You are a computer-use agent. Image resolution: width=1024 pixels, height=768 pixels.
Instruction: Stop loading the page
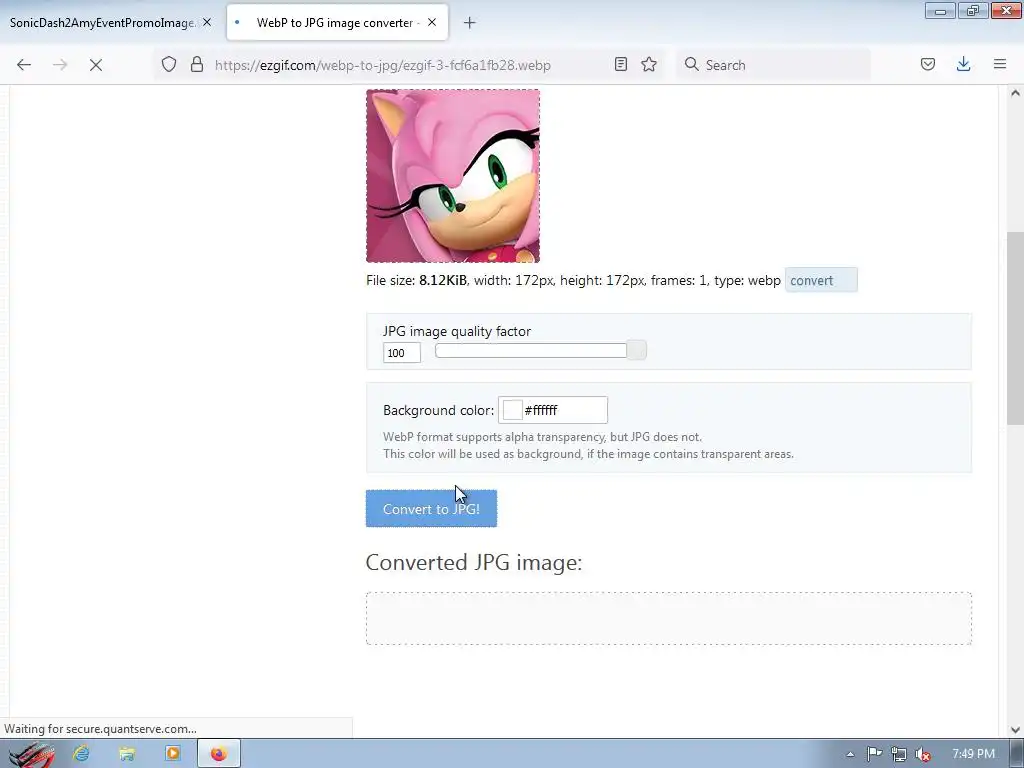click(96, 65)
